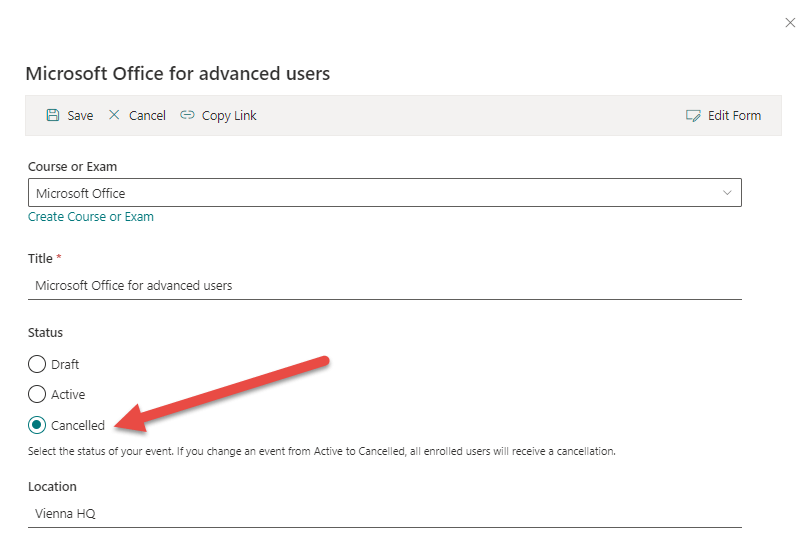Click the heading Microsoft Office for advanced users
Image resolution: width=811 pixels, height=539 pixels.
[178, 73]
